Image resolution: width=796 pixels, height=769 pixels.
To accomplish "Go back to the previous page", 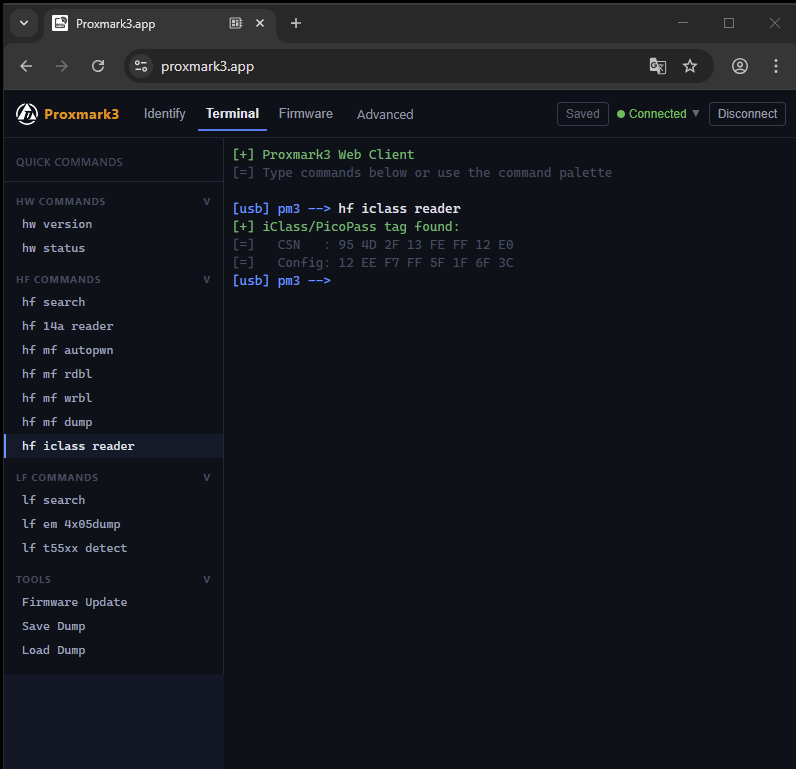I will click(26, 66).
